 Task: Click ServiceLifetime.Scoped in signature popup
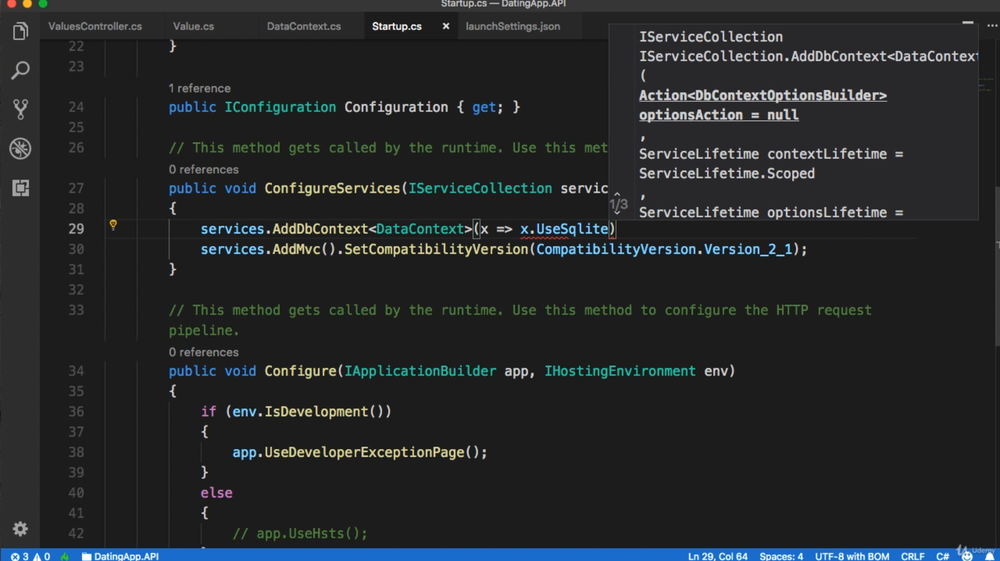point(727,173)
